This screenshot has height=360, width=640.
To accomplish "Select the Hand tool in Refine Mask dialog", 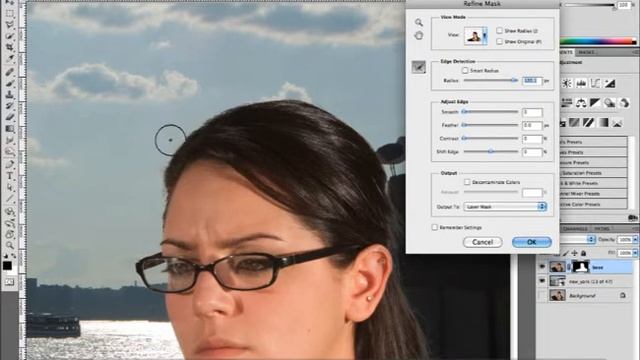I will [419, 36].
